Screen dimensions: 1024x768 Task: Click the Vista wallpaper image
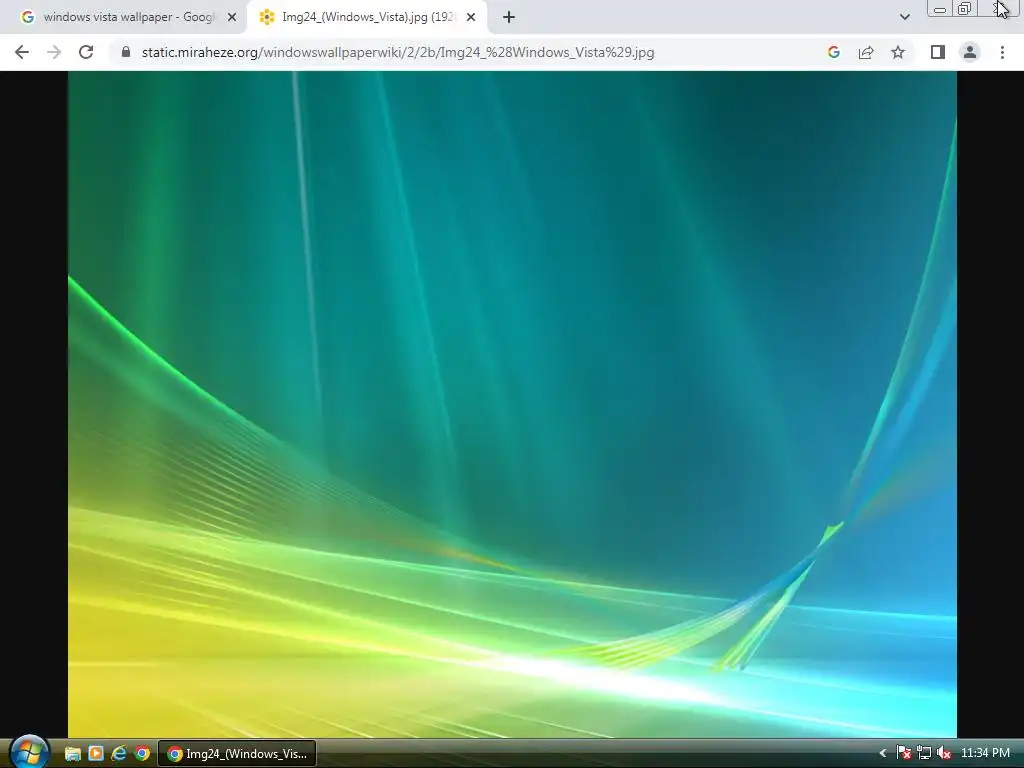click(x=512, y=404)
